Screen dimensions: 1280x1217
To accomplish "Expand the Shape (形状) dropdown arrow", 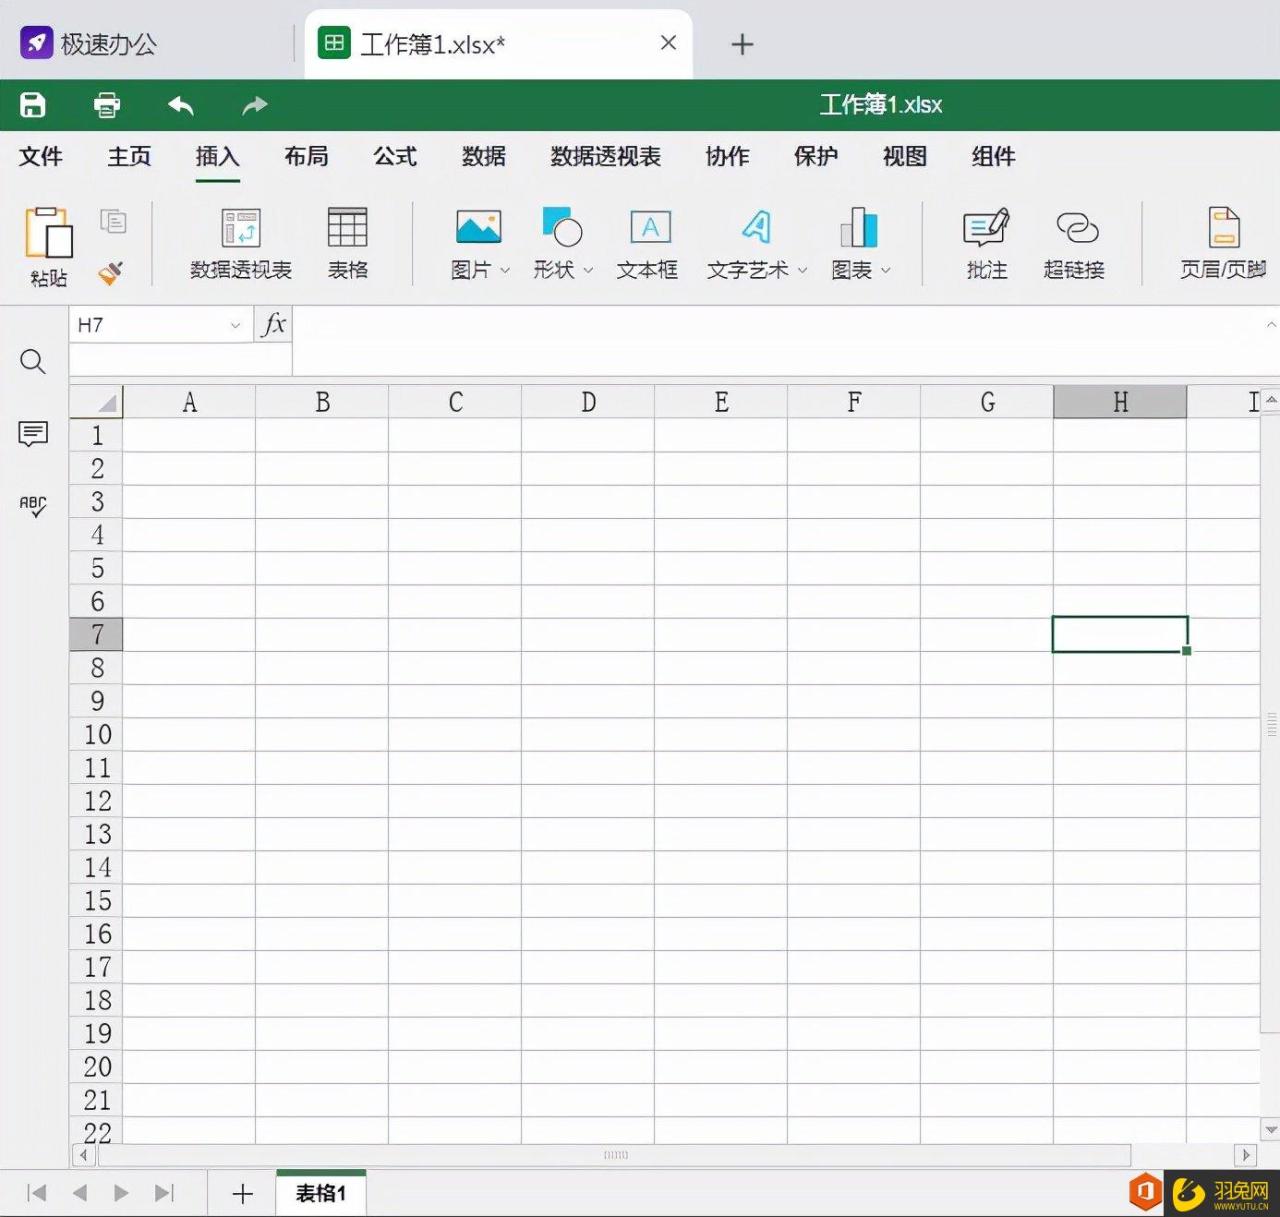I will 588,270.
